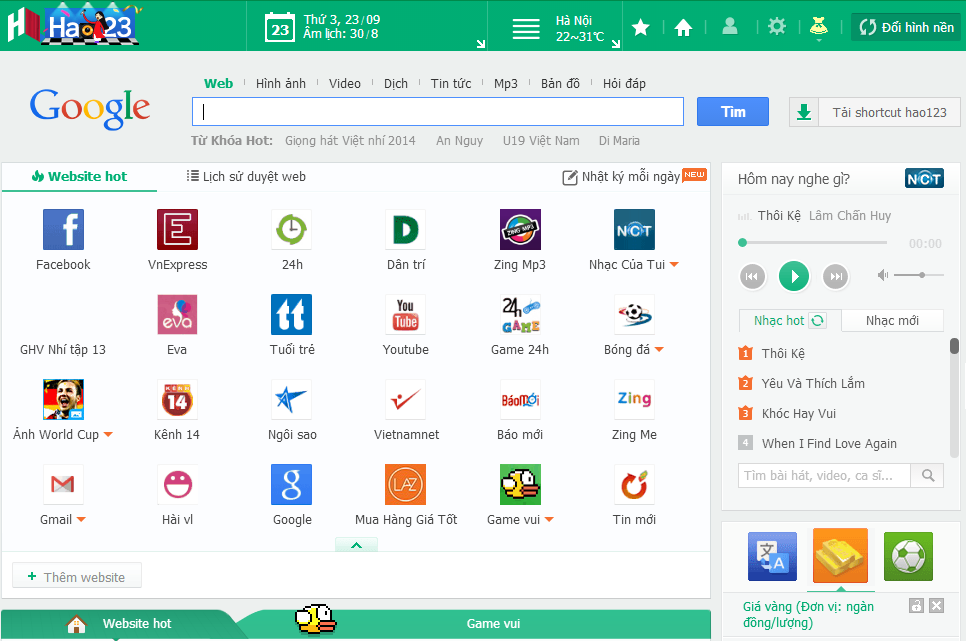Click the Đổi hình nền button

(906, 27)
